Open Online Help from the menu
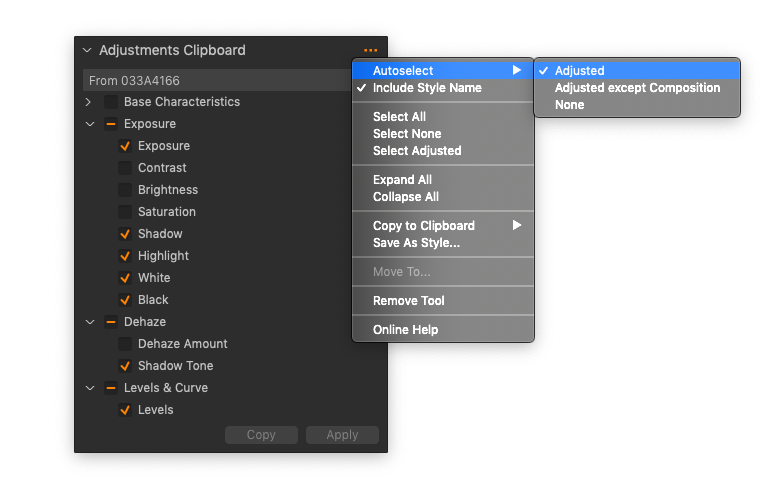The width and height of the screenshot is (763, 484). 443,330
